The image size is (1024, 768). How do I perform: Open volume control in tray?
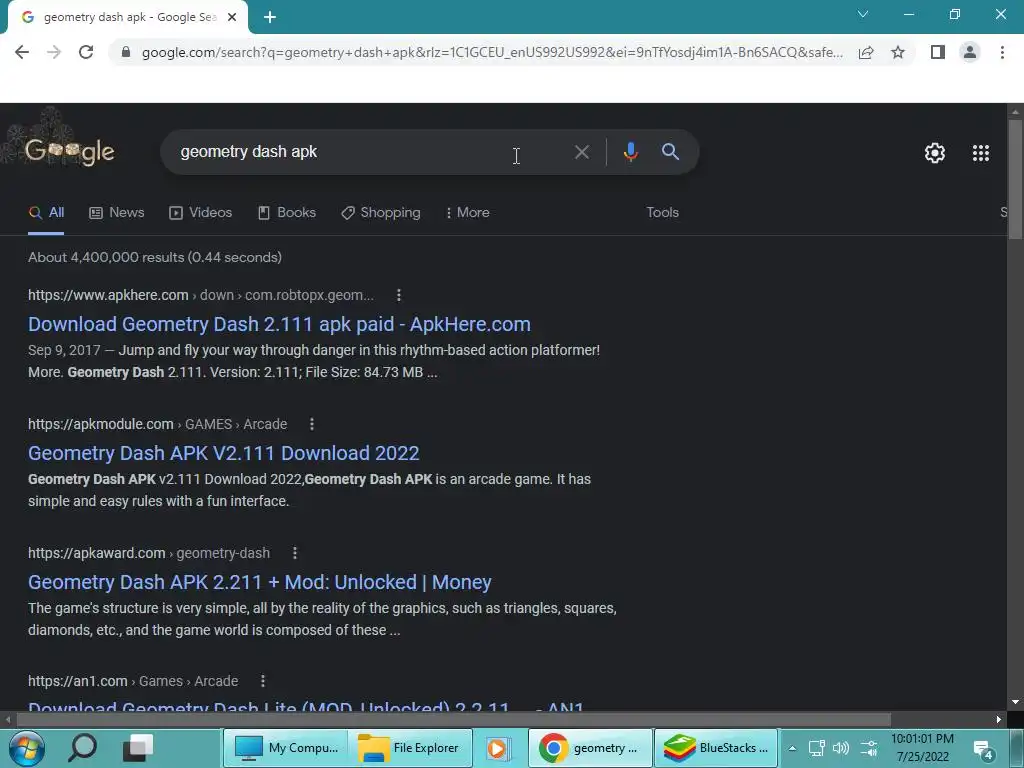[x=841, y=748]
